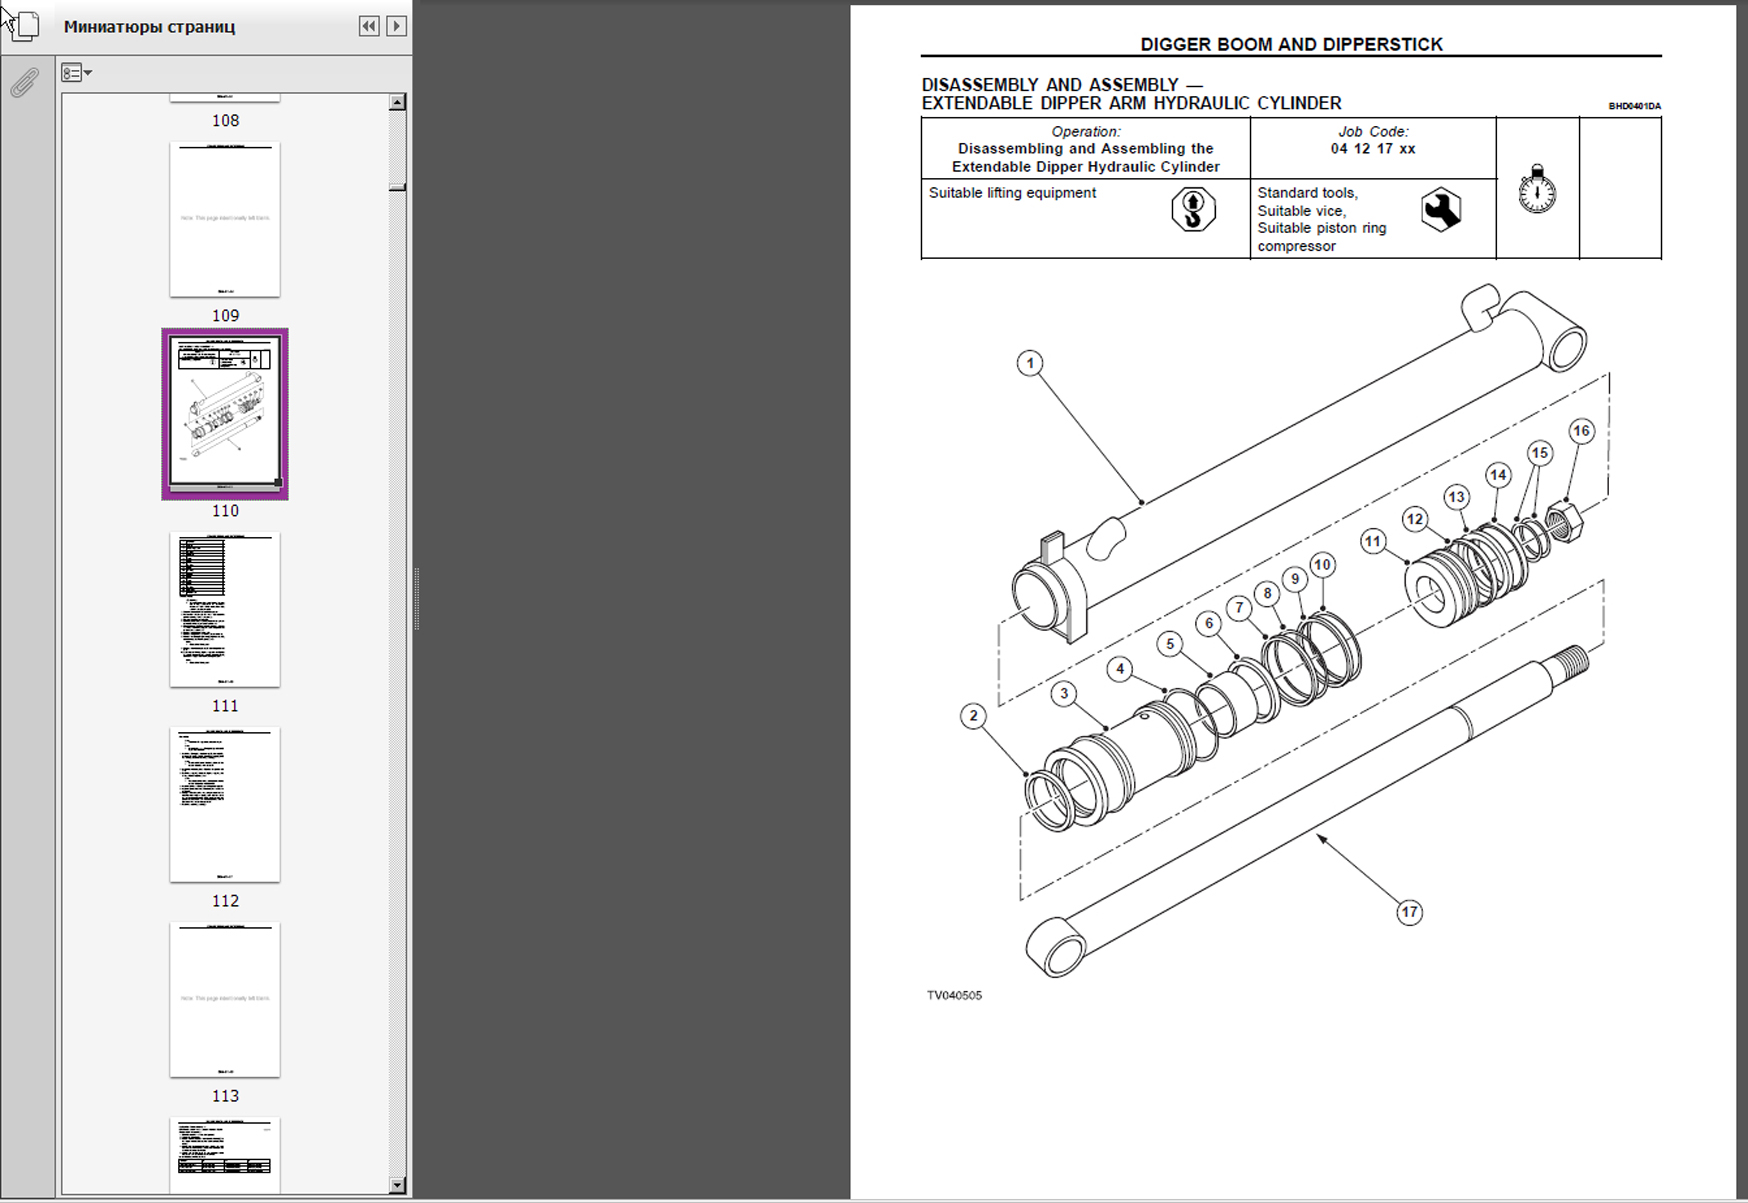Open the Attachments paperclip panel
The width and height of the screenshot is (1748, 1203).
tap(24, 83)
